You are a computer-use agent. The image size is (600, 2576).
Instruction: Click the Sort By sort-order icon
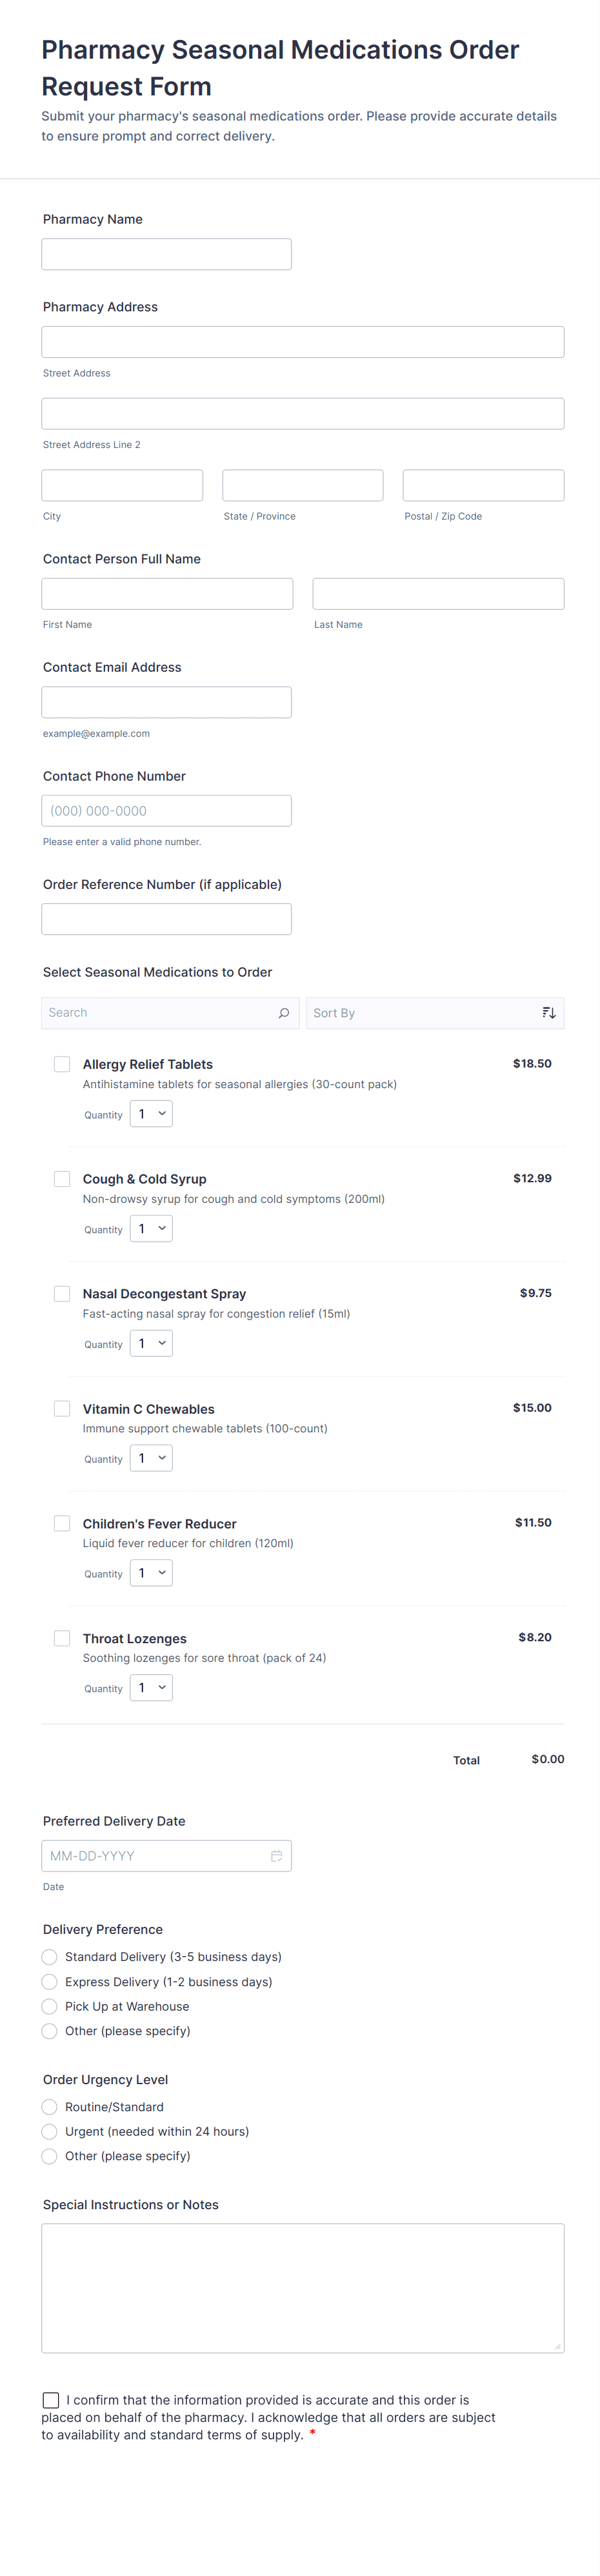click(548, 1013)
